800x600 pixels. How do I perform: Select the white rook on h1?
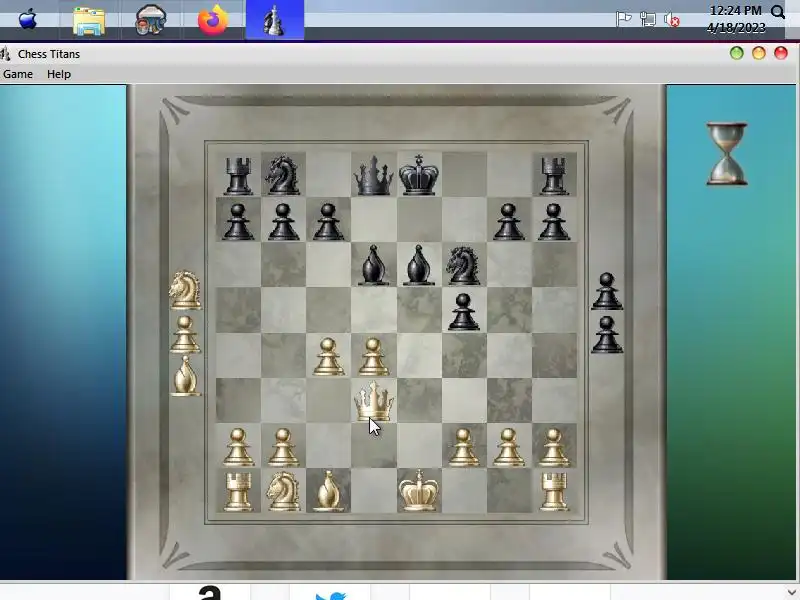tap(554, 491)
